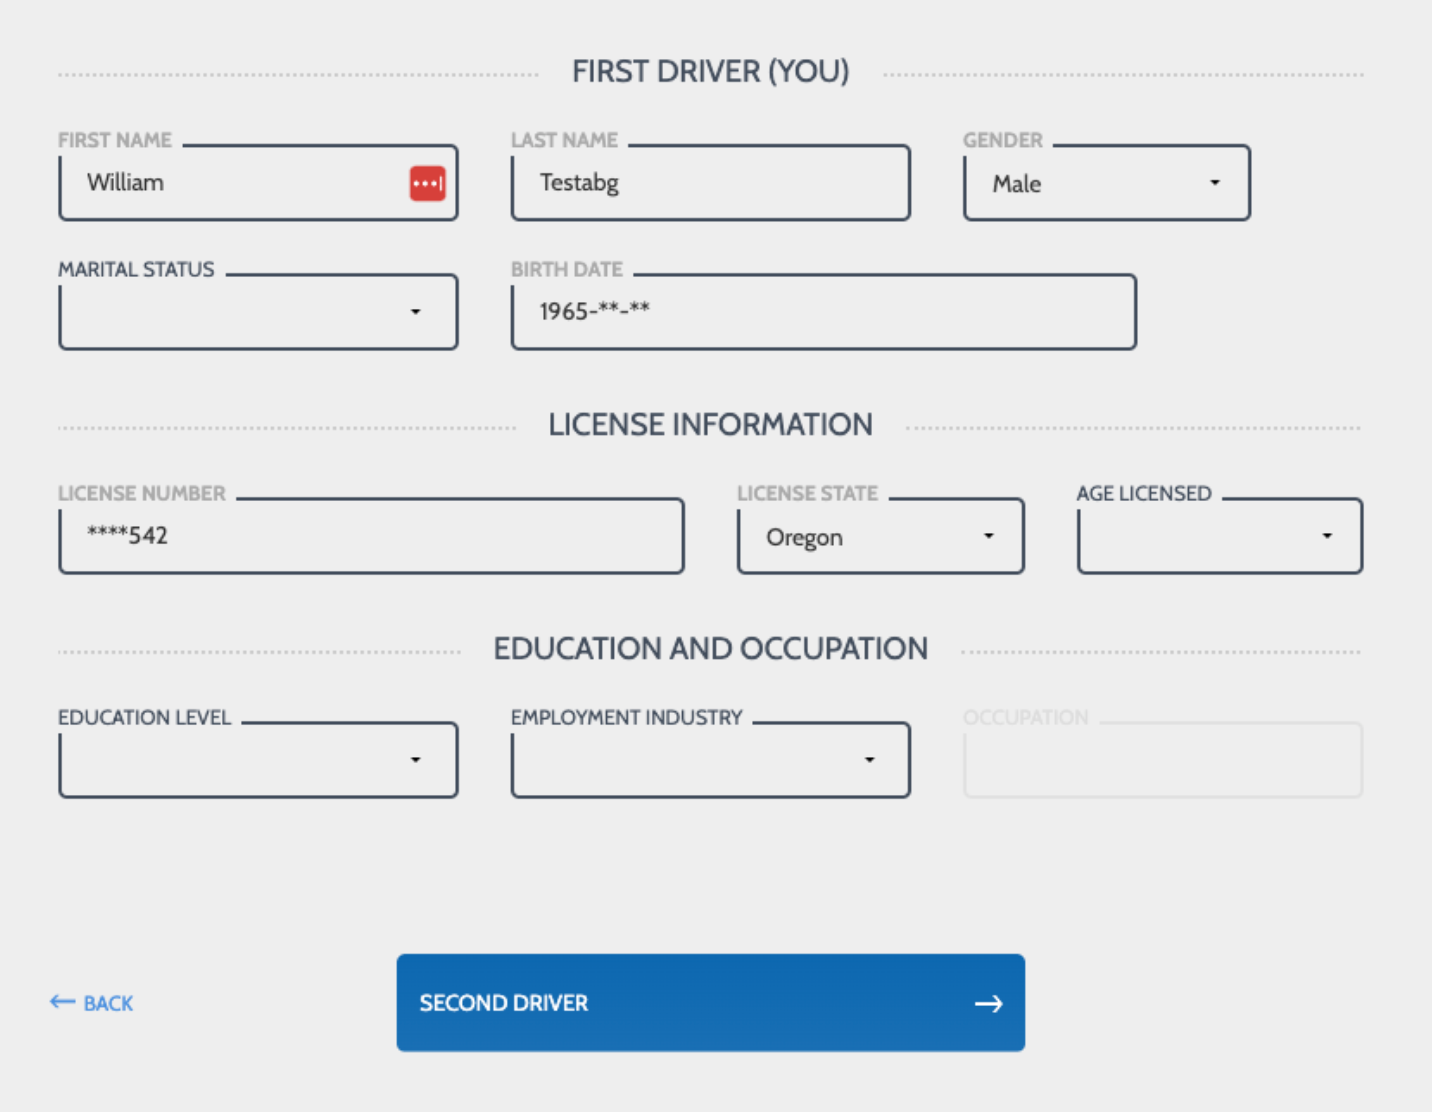Click the Education and Occupation heading

pos(711,649)
